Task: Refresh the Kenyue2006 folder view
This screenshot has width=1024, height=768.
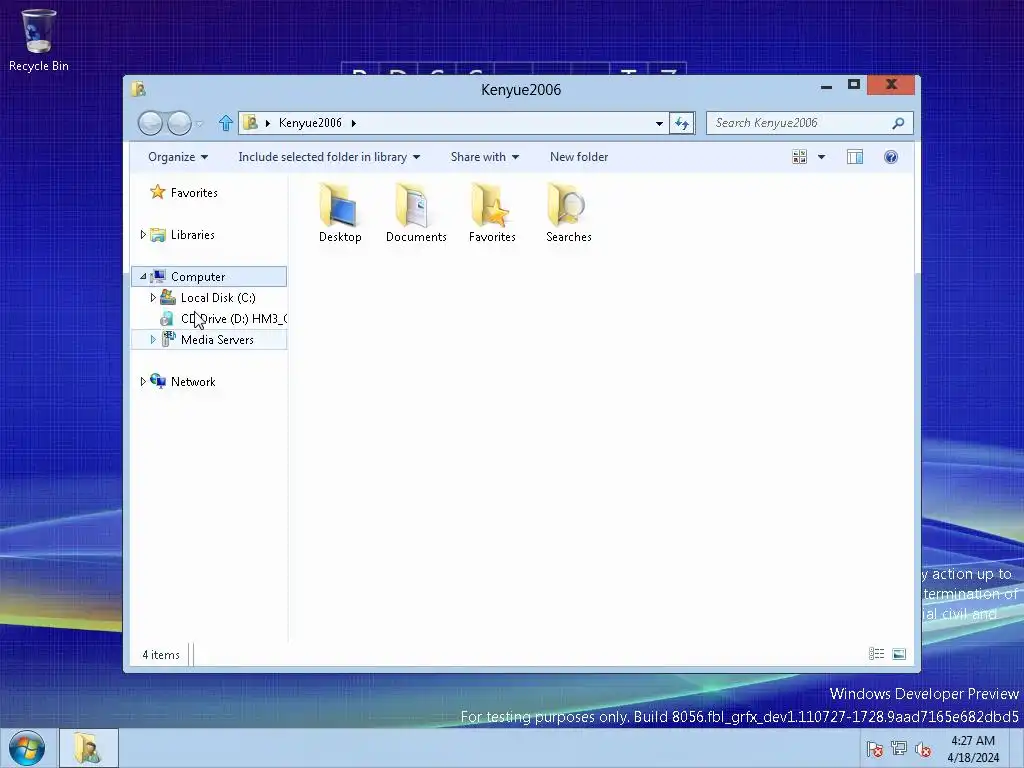Action: (682, 123)
